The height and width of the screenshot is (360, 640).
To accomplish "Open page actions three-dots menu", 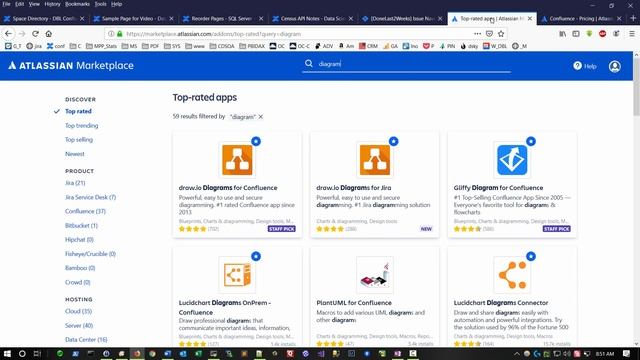I will [x=477, y=34].
